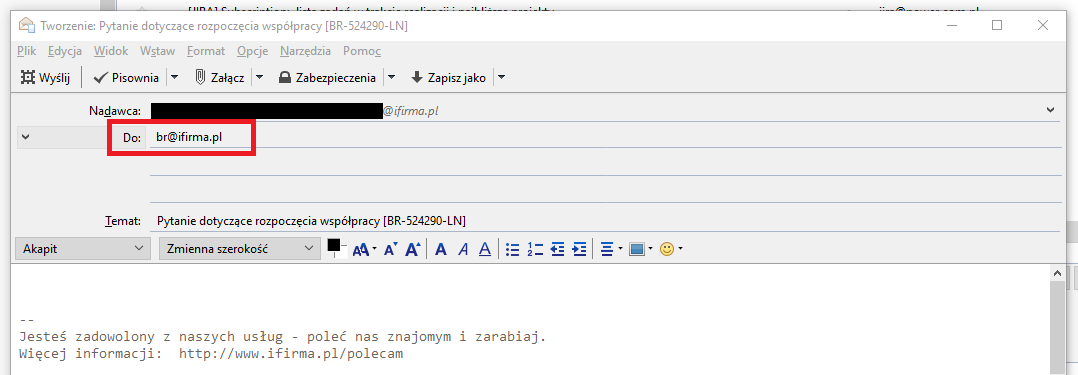Open the Format menu

pos(206,51)
